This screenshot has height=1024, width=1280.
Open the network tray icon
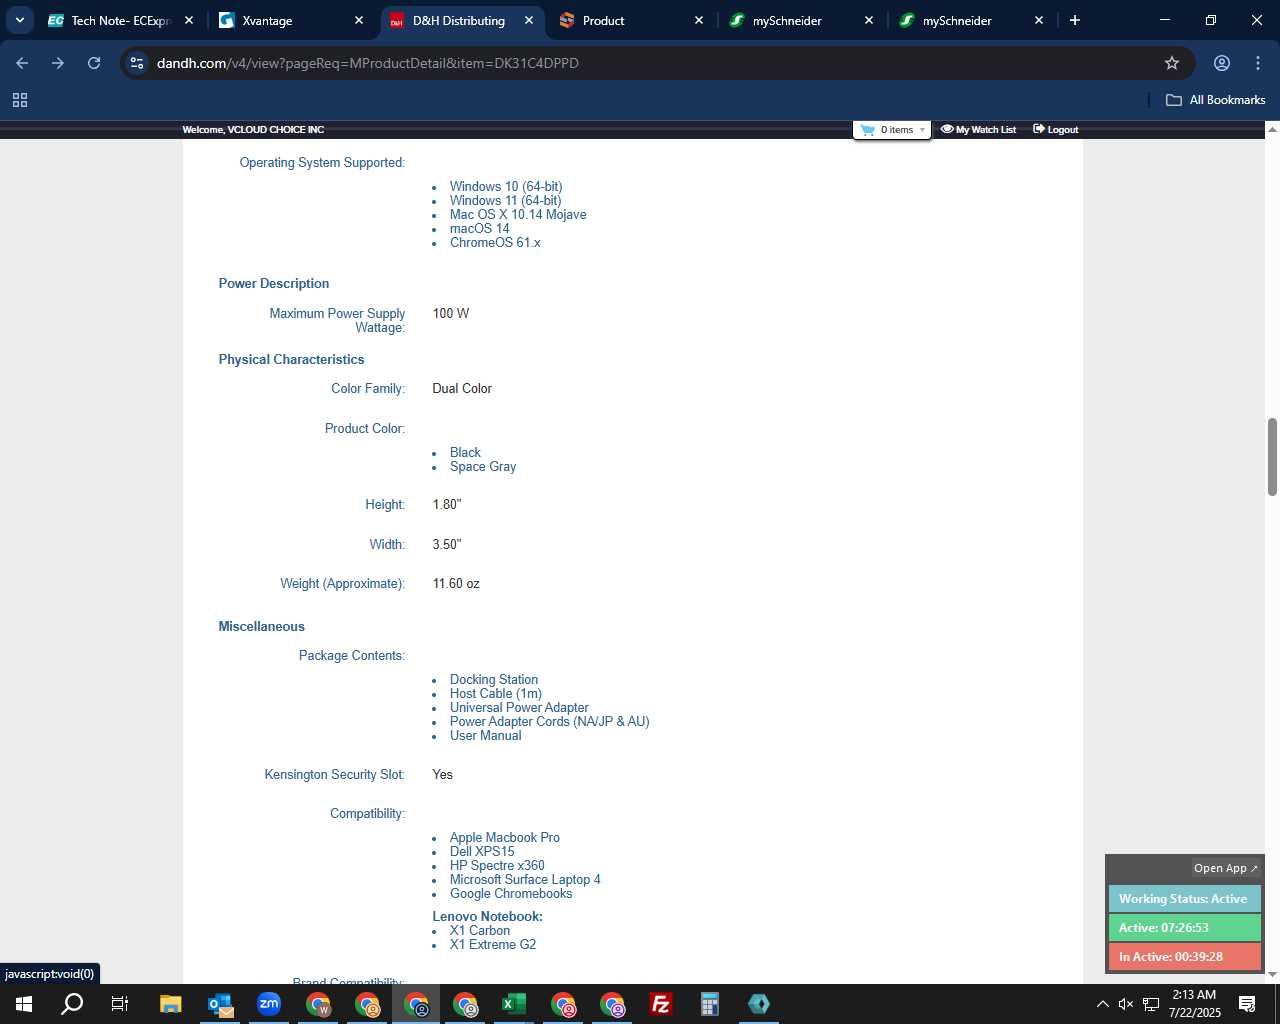(x=1151, y=1004)
